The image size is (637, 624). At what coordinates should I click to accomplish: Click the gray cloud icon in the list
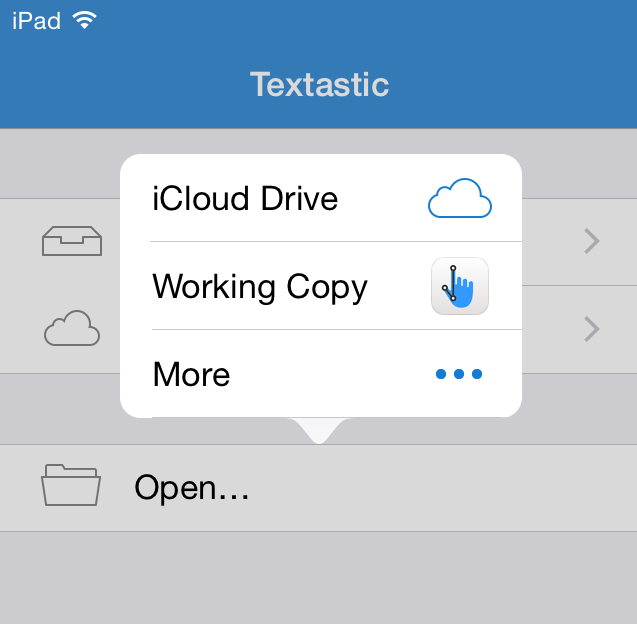pyautogui.click(x=72, y=328)
